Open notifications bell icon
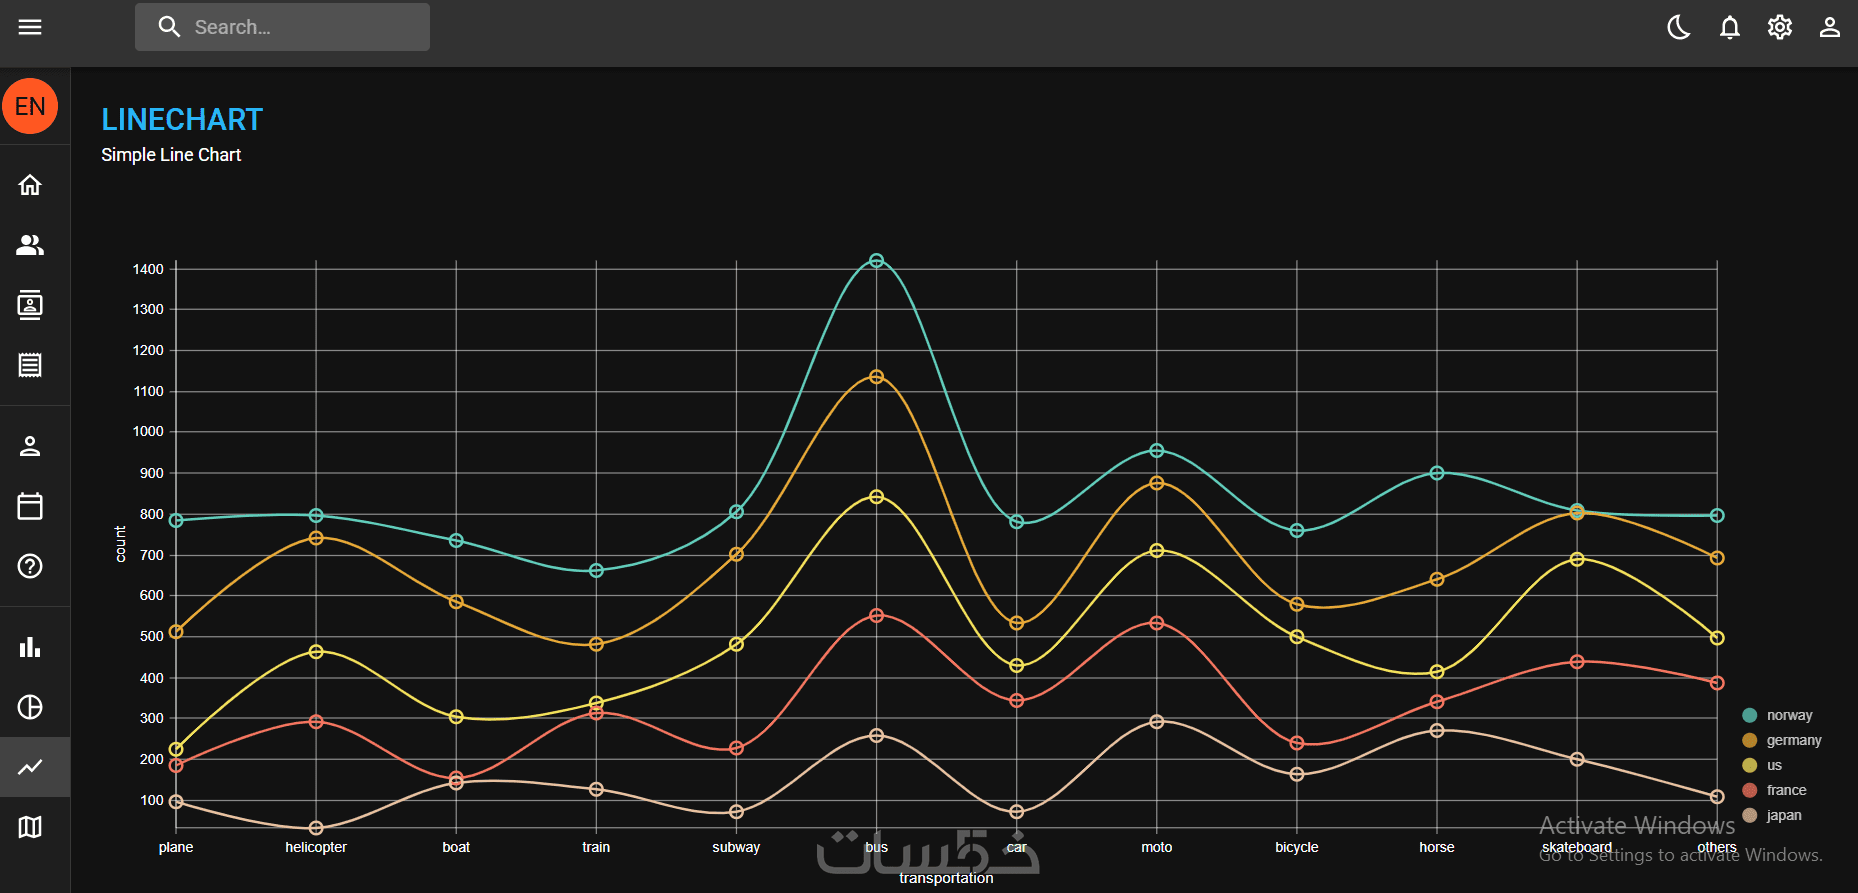 pos(1729,27)
